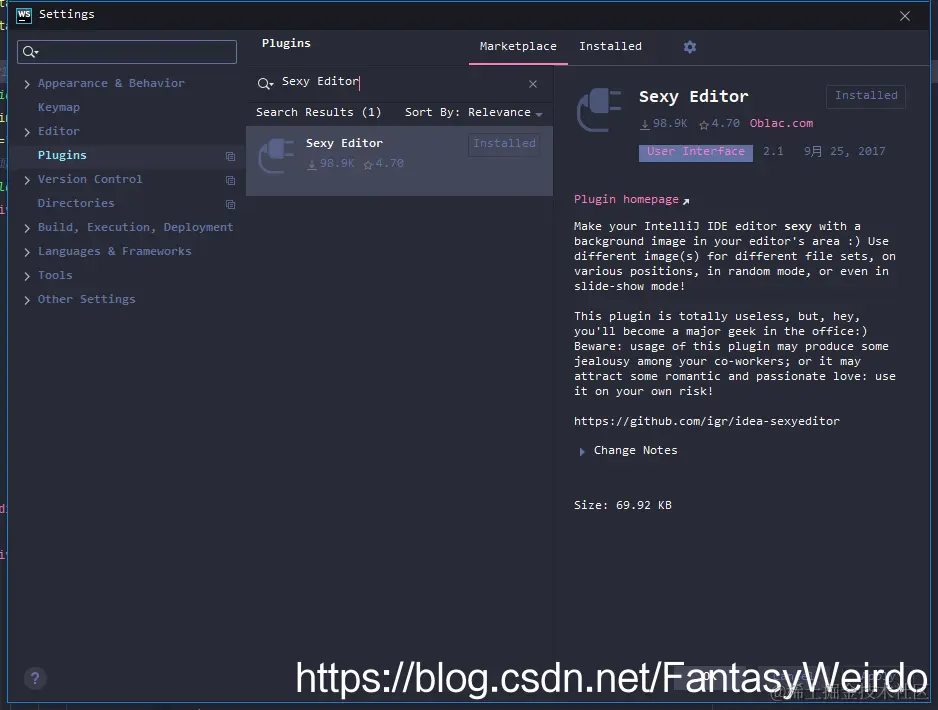Click the star rating icon in plugin details
Viewport: 938px width, 710px height.
[x=704, y=124]
